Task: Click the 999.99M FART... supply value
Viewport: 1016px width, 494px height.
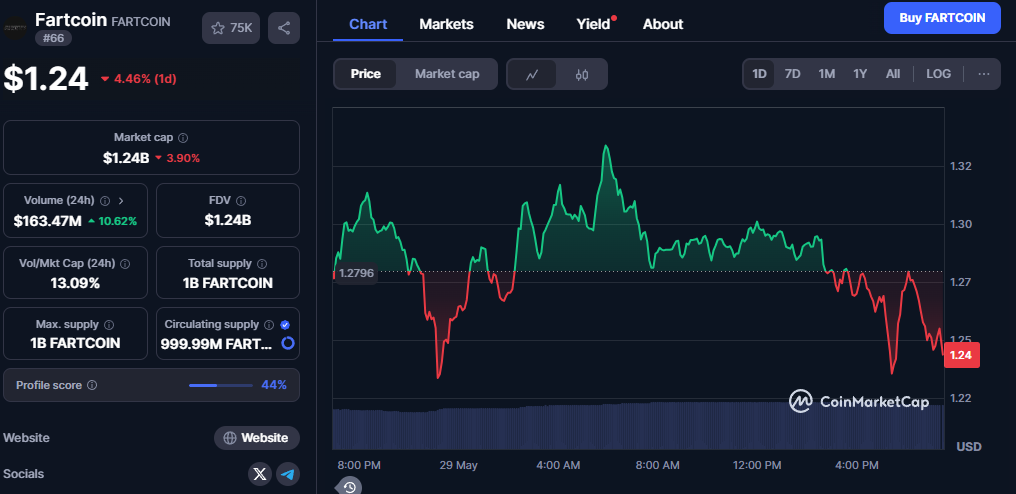Action: [x=216, y=344]
